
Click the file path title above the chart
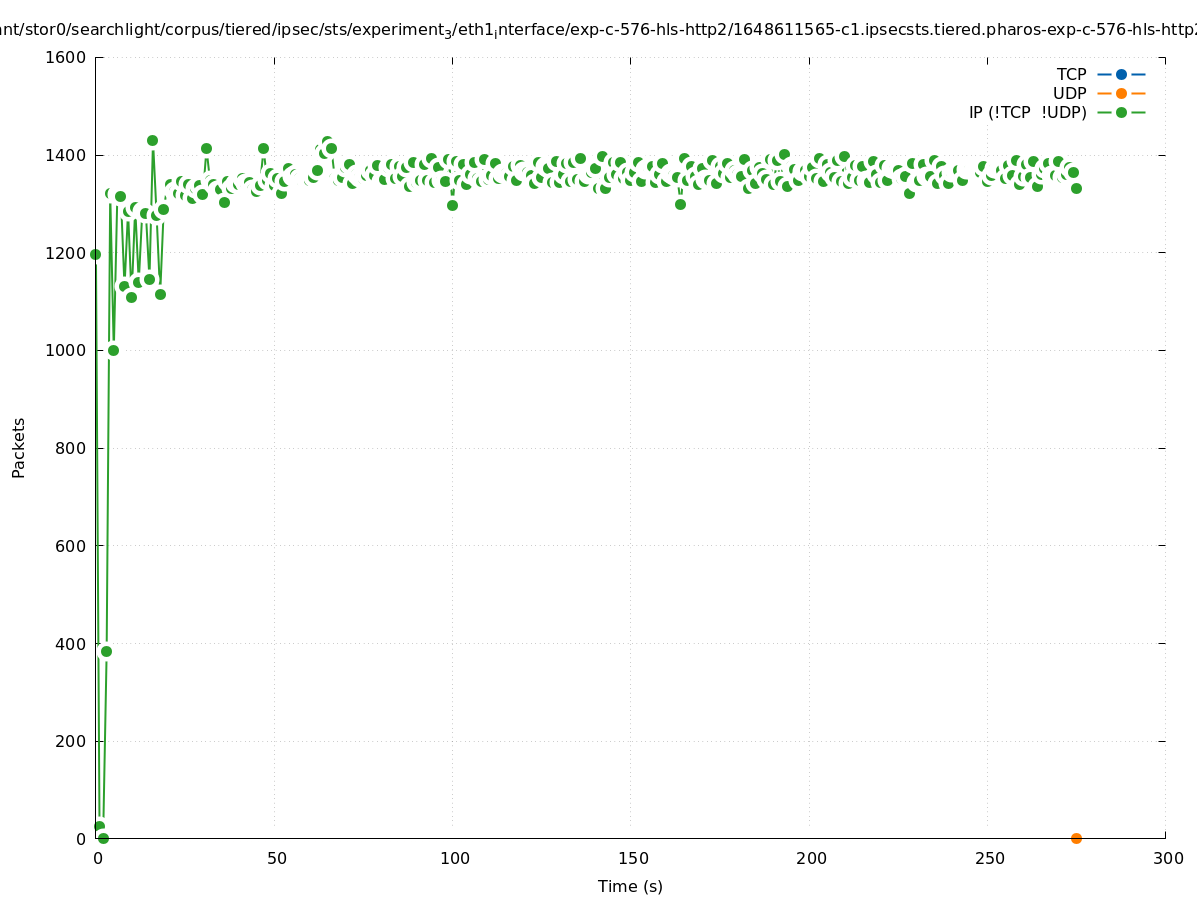pos(598,30)
